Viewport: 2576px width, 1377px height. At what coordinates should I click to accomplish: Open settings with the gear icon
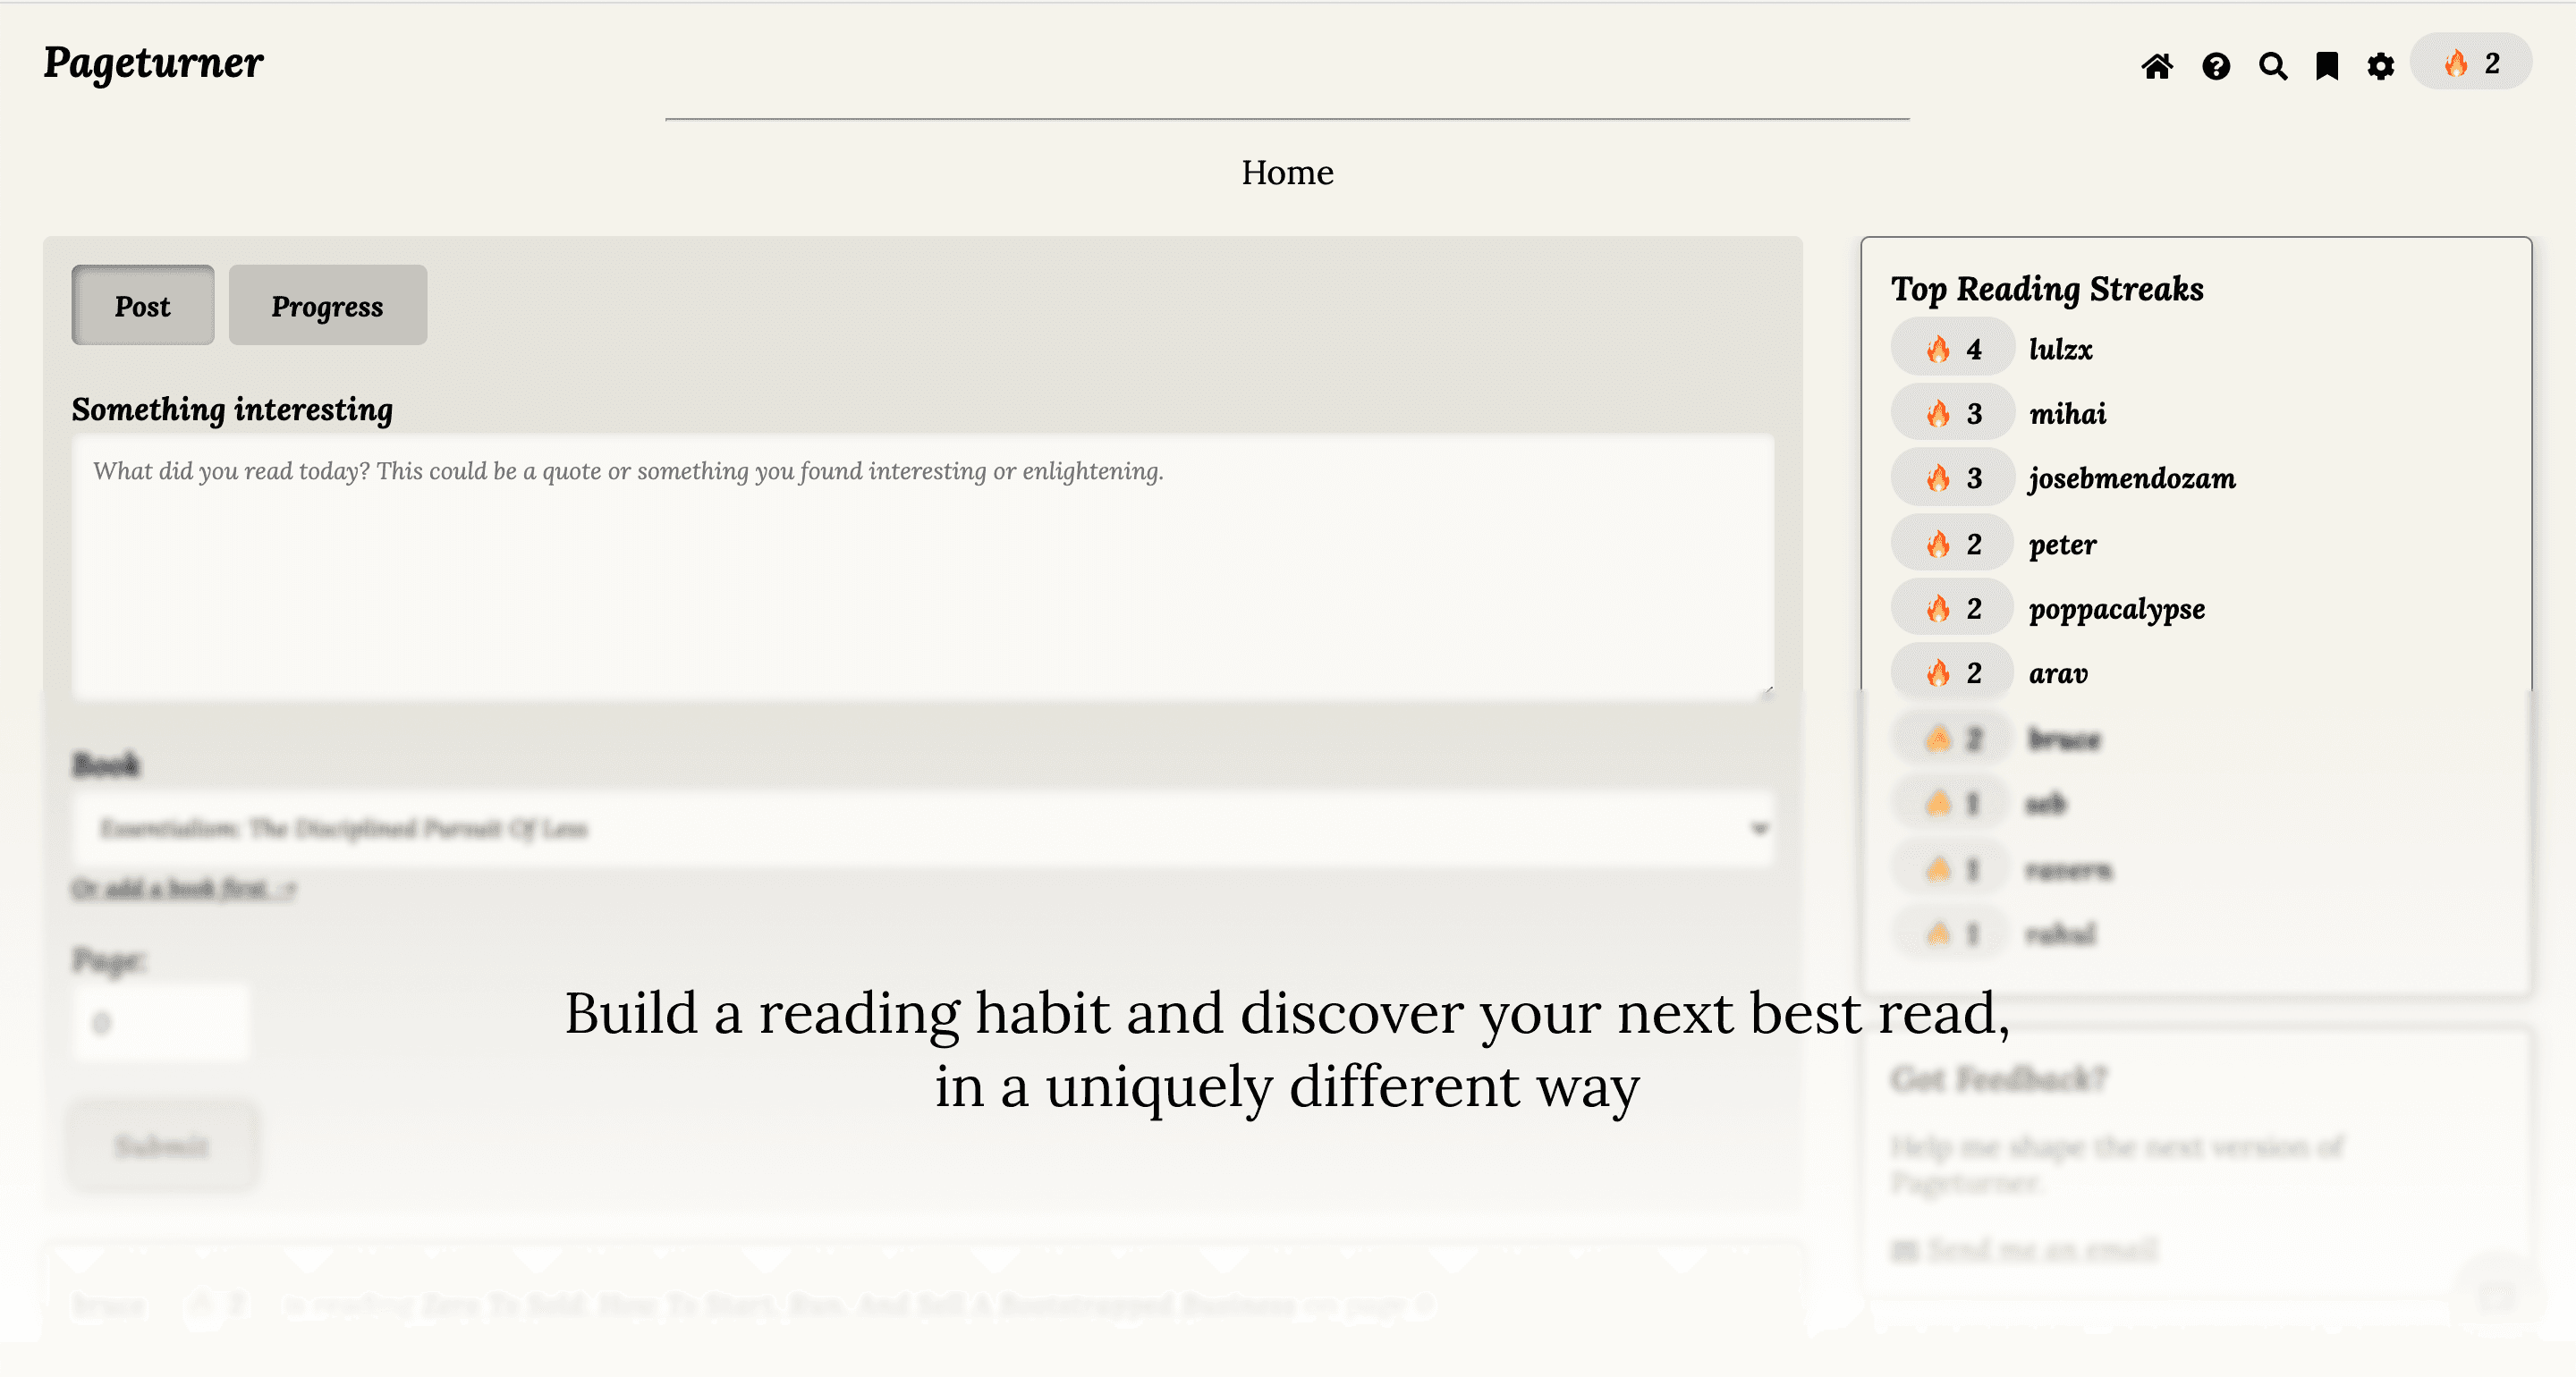point(2380,66)
